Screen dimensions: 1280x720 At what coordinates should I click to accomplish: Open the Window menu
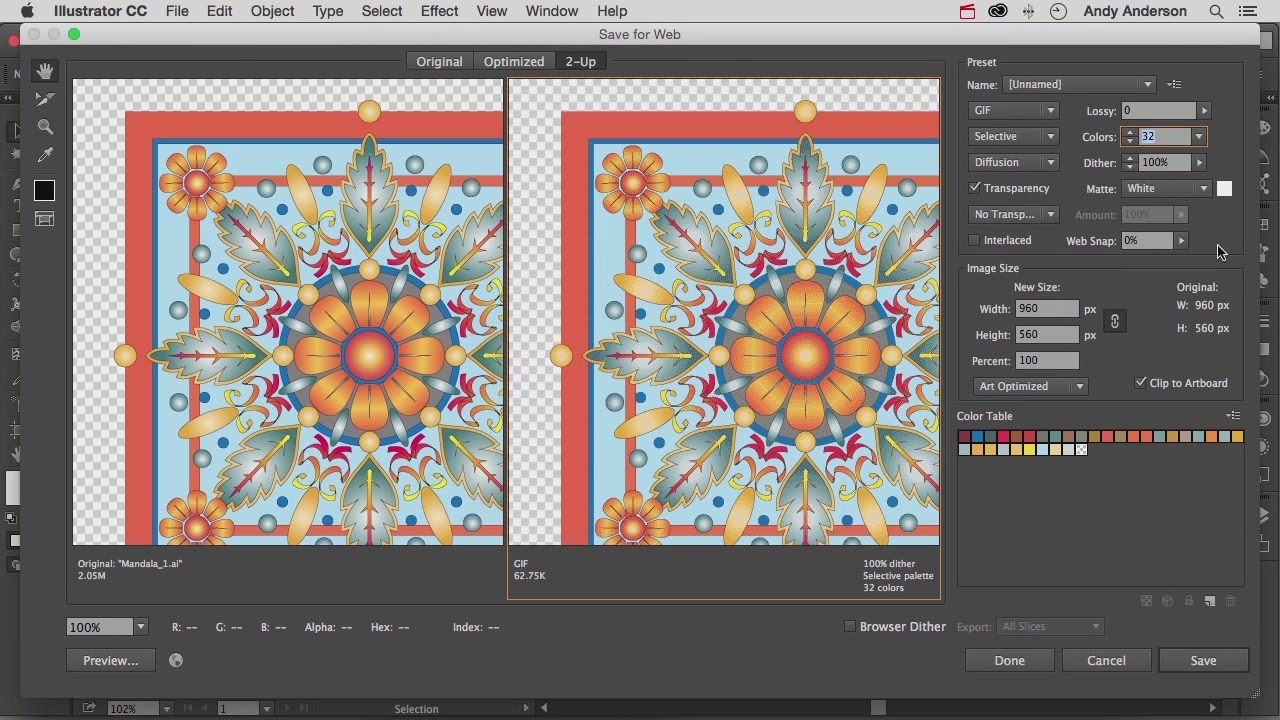[x=552, y=11]
